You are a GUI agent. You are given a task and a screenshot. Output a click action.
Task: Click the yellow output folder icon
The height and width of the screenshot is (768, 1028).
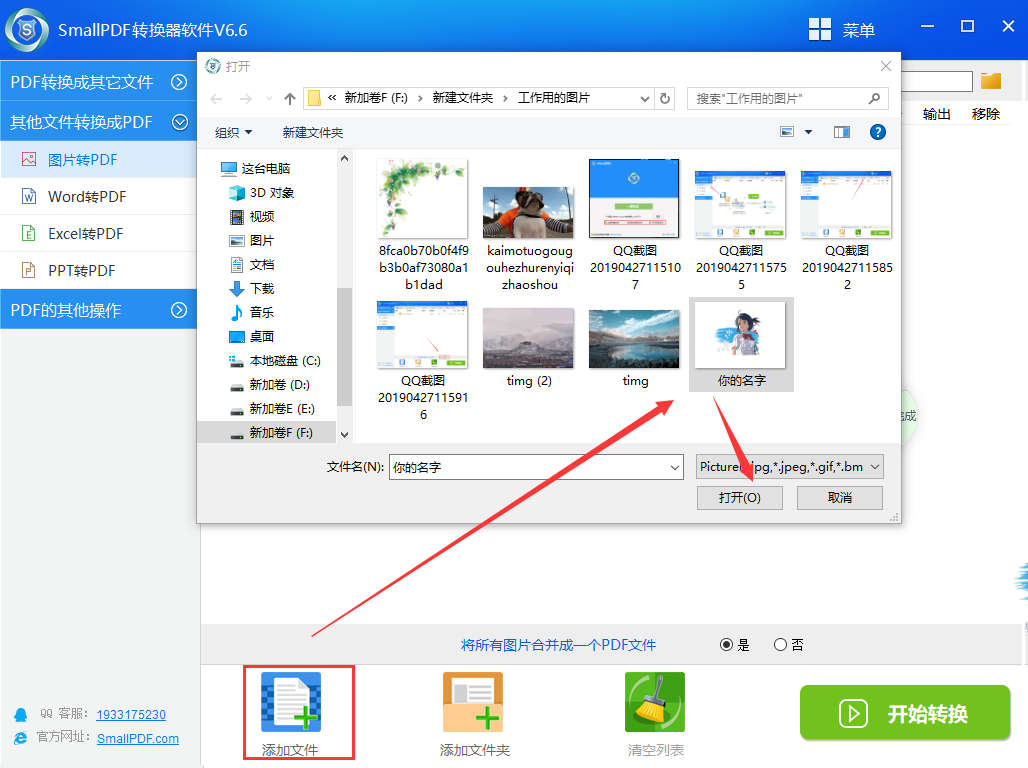[x=991, y=81]
